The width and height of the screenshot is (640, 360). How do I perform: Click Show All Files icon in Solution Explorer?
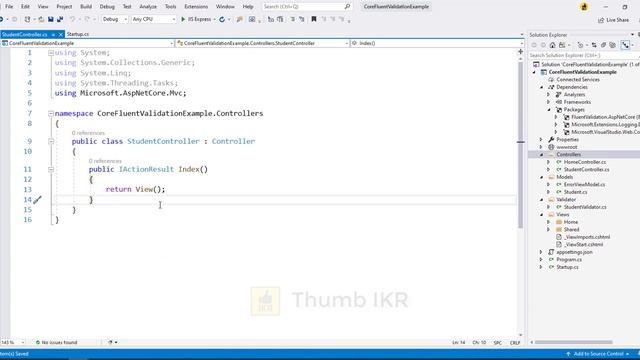(x=612, y=45)
